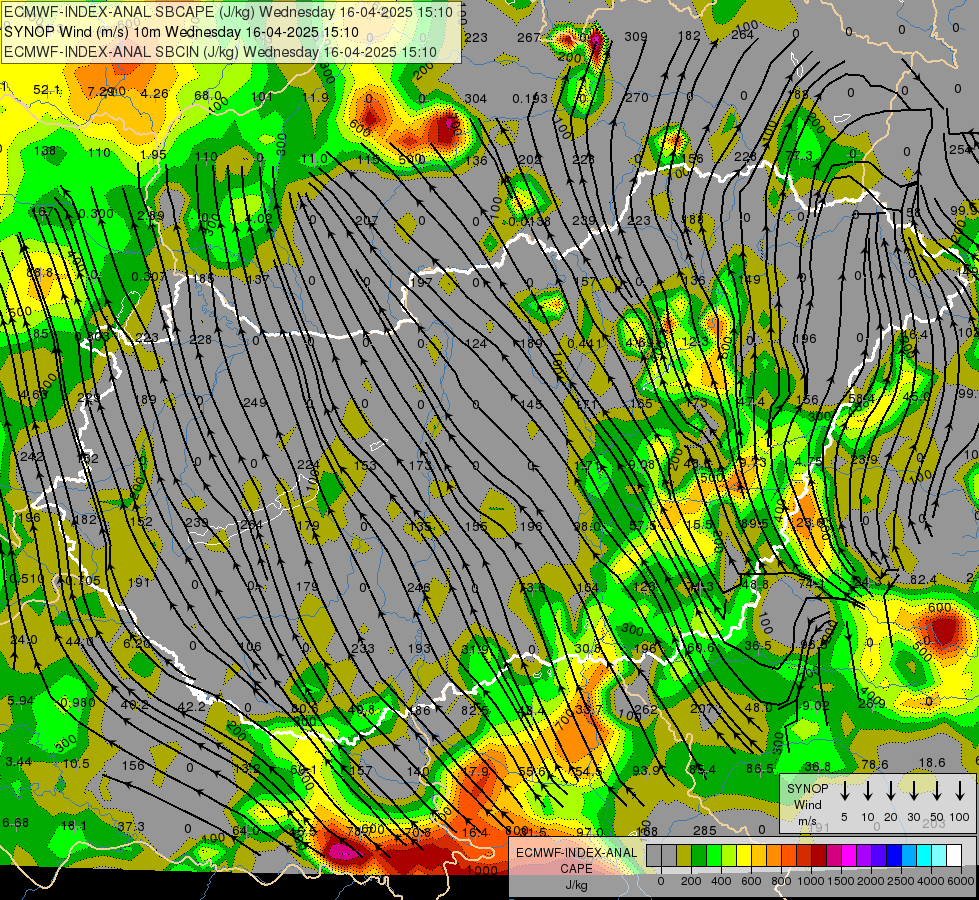Select the dark maroon swatch right of the 1000 tick
The image size is (979, 900).
point(820,856)
